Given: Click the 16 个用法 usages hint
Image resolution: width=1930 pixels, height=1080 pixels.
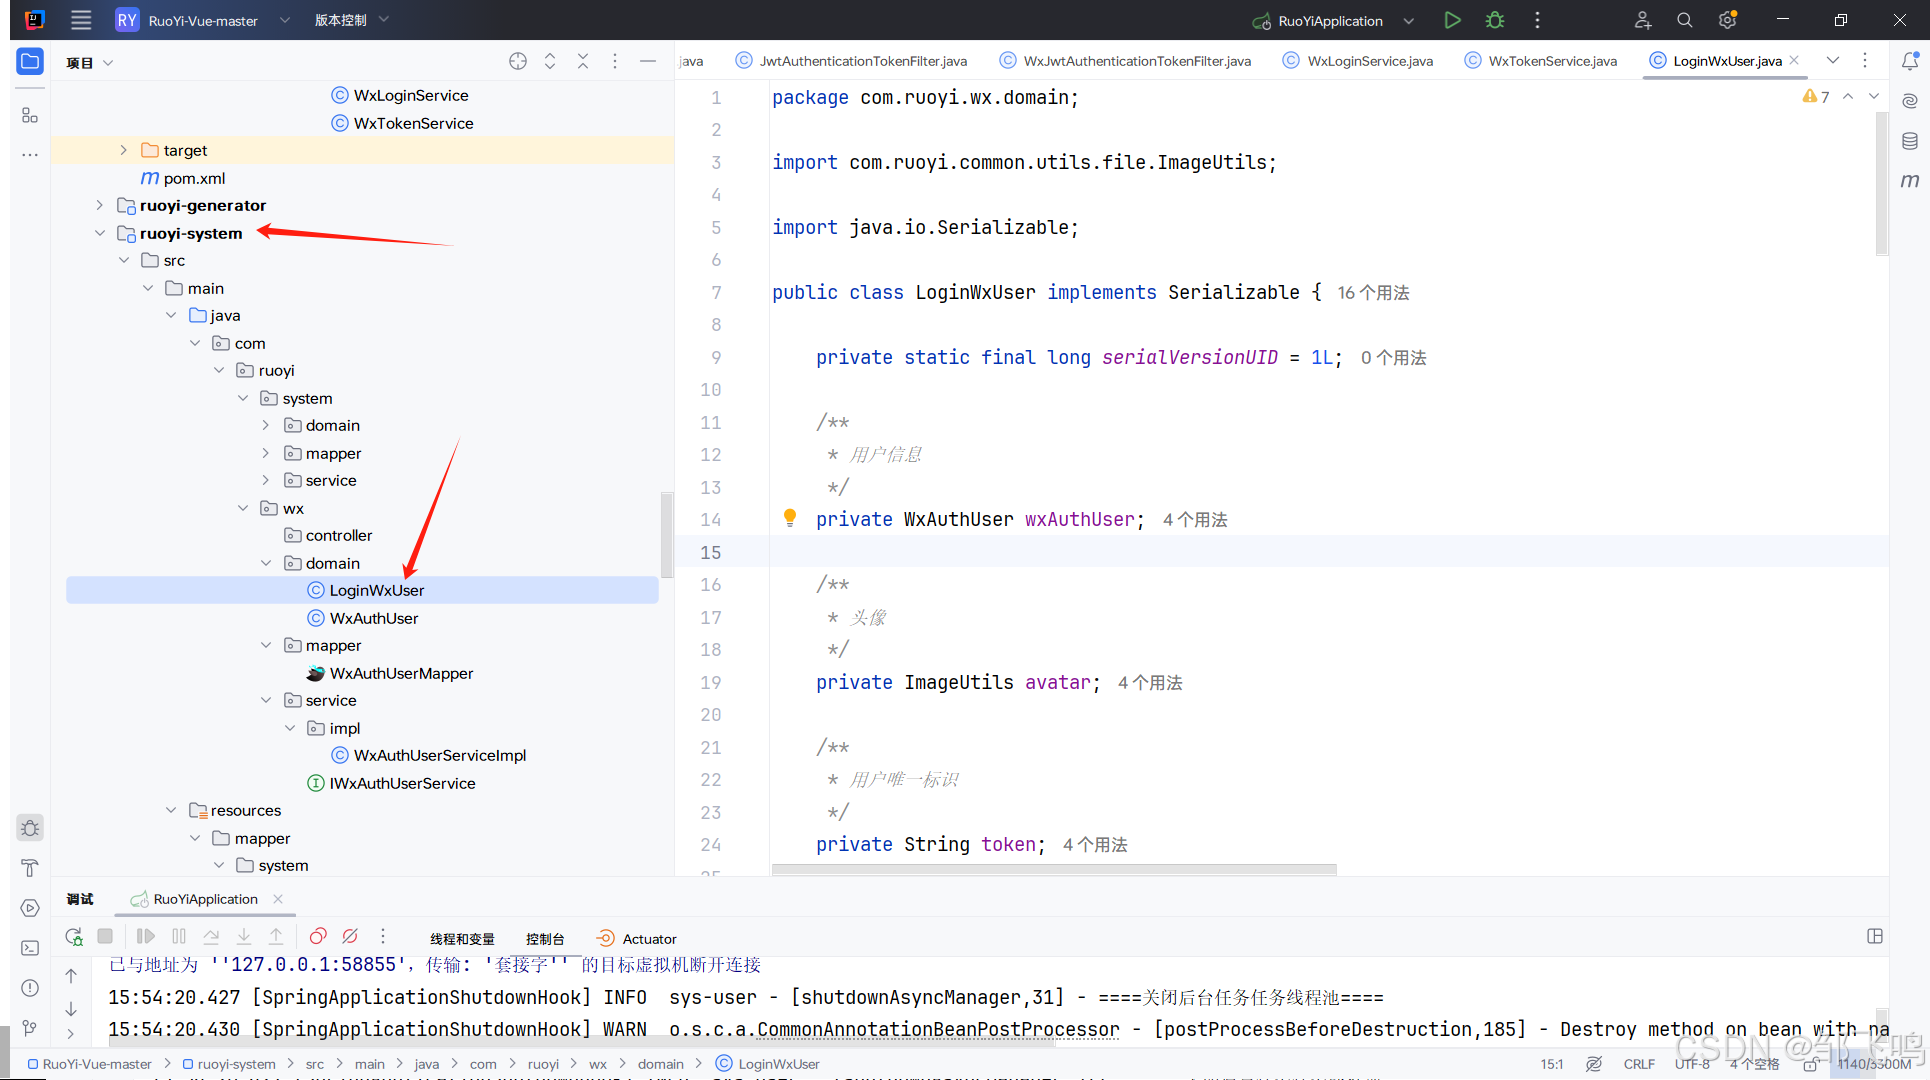Looking at the screenshot, I should (1373, 293).
